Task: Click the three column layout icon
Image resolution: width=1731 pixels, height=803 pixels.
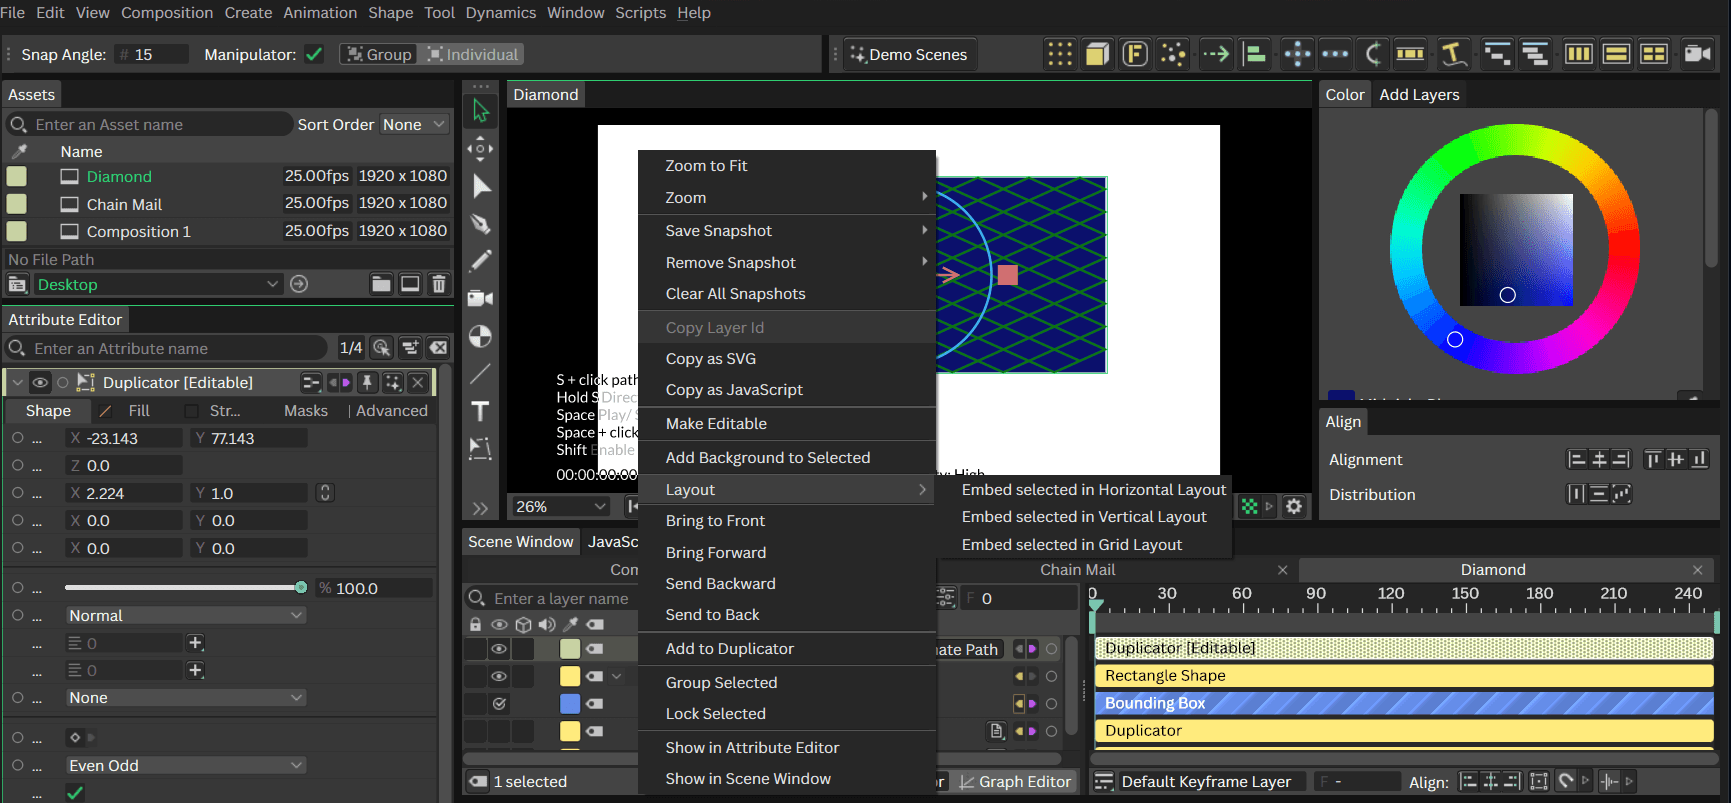Action: click(x=1579, y=54)
